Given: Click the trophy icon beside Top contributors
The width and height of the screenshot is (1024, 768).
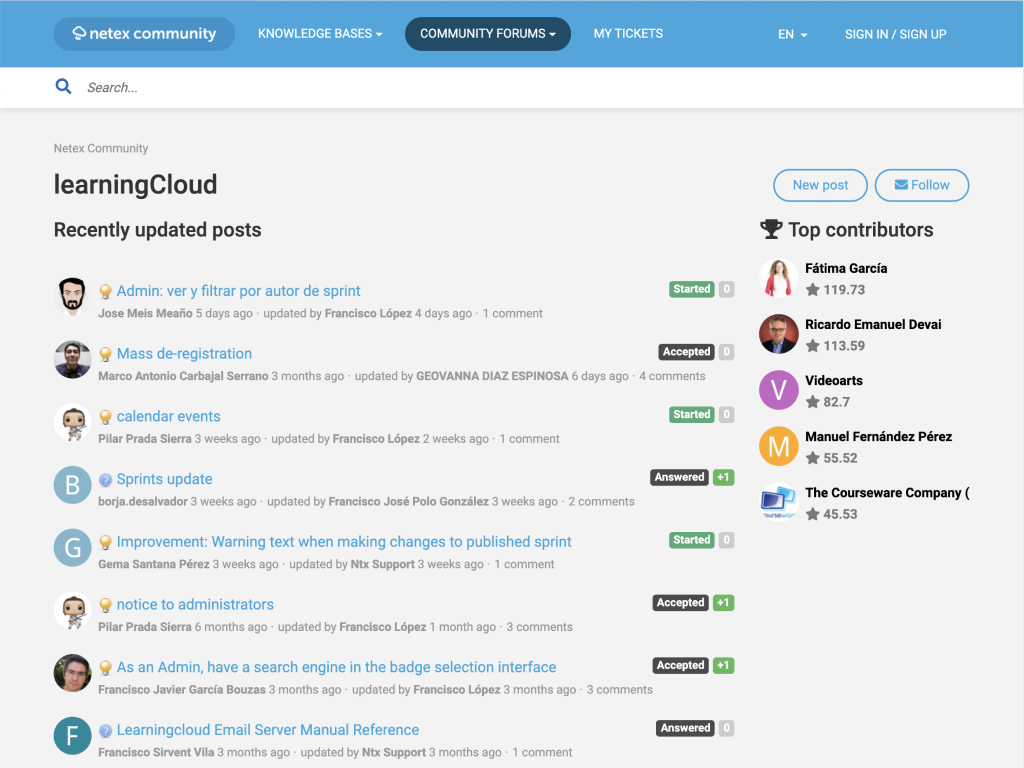Looking at the screenshot, I should (x=771, y=229).
